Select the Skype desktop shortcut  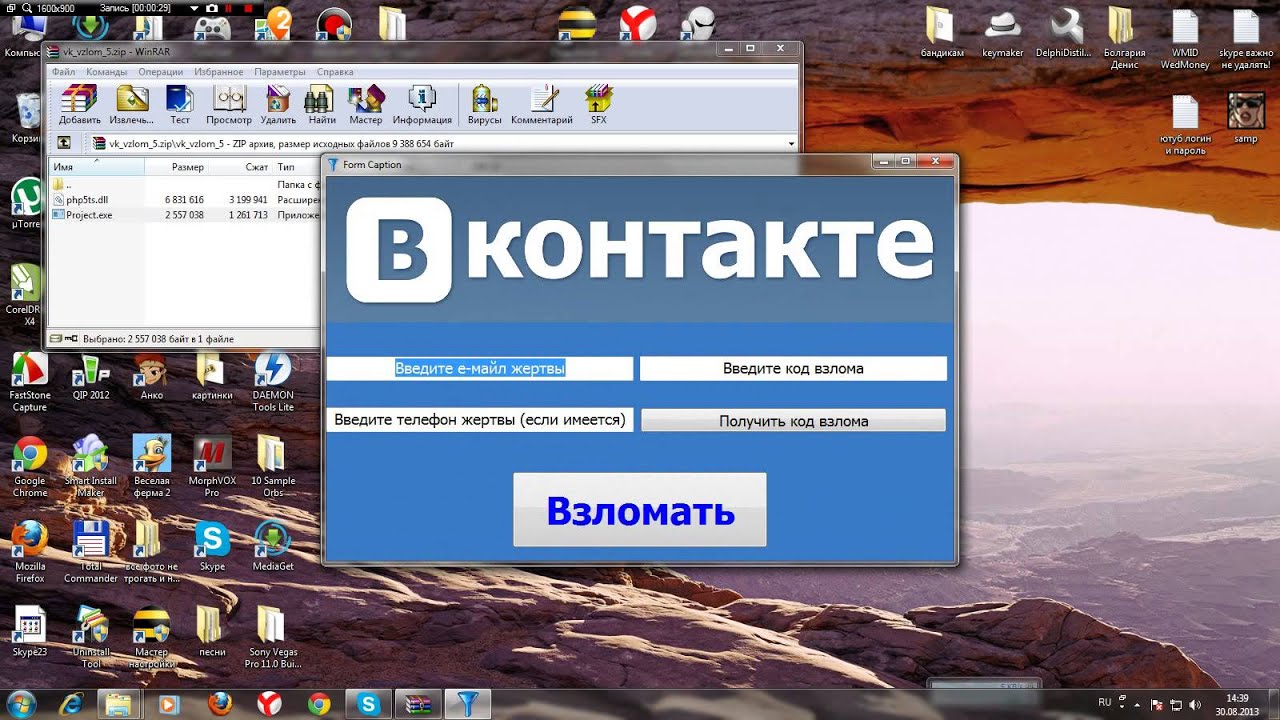click(x=212, y=546)
